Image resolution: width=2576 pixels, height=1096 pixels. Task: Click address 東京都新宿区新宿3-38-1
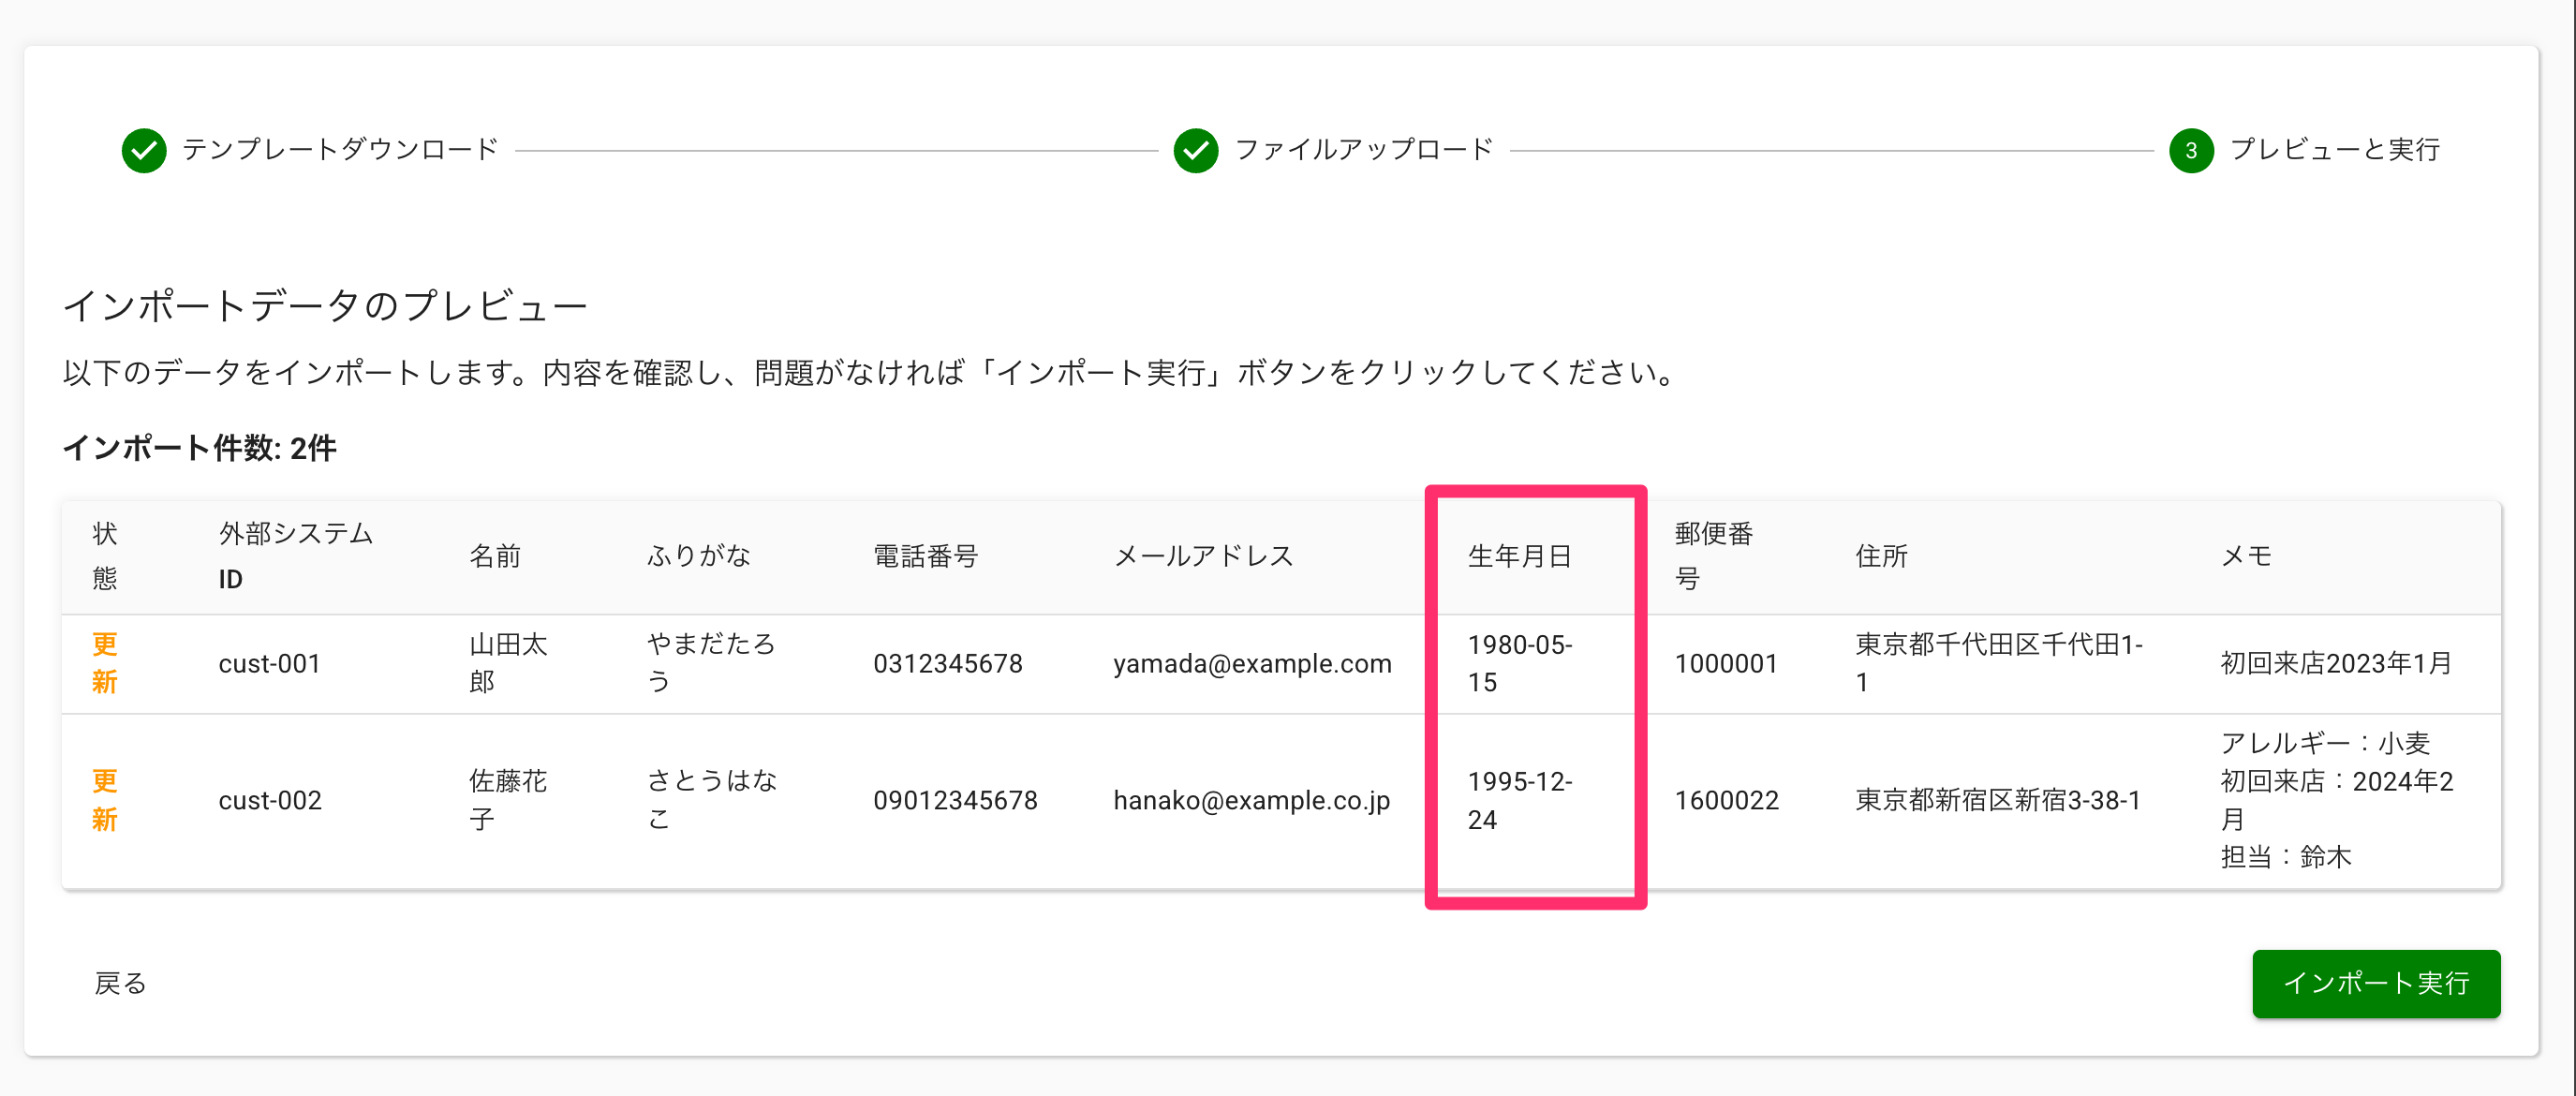[1998, 800]
